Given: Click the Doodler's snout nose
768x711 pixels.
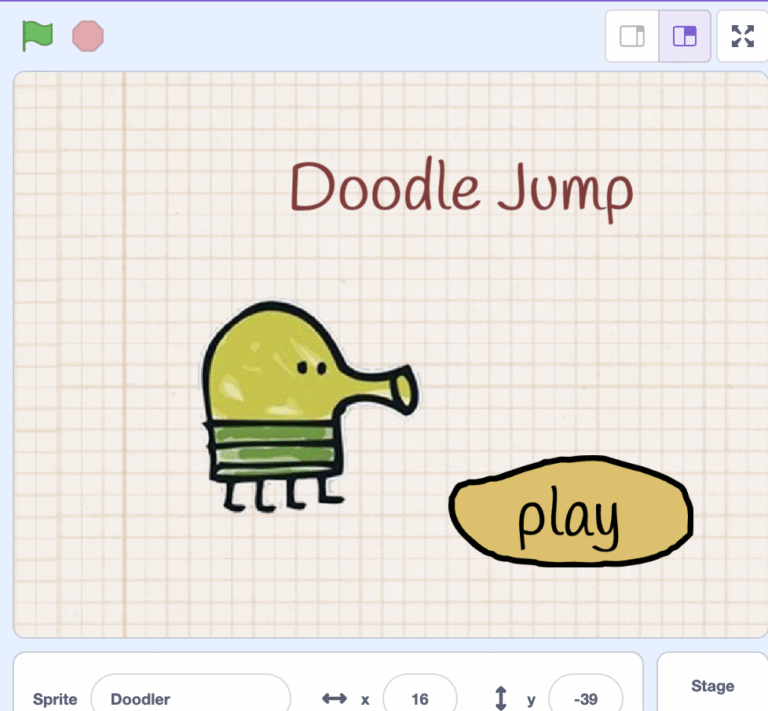Looking at the screenshot, I should click(x=400, y=387).
